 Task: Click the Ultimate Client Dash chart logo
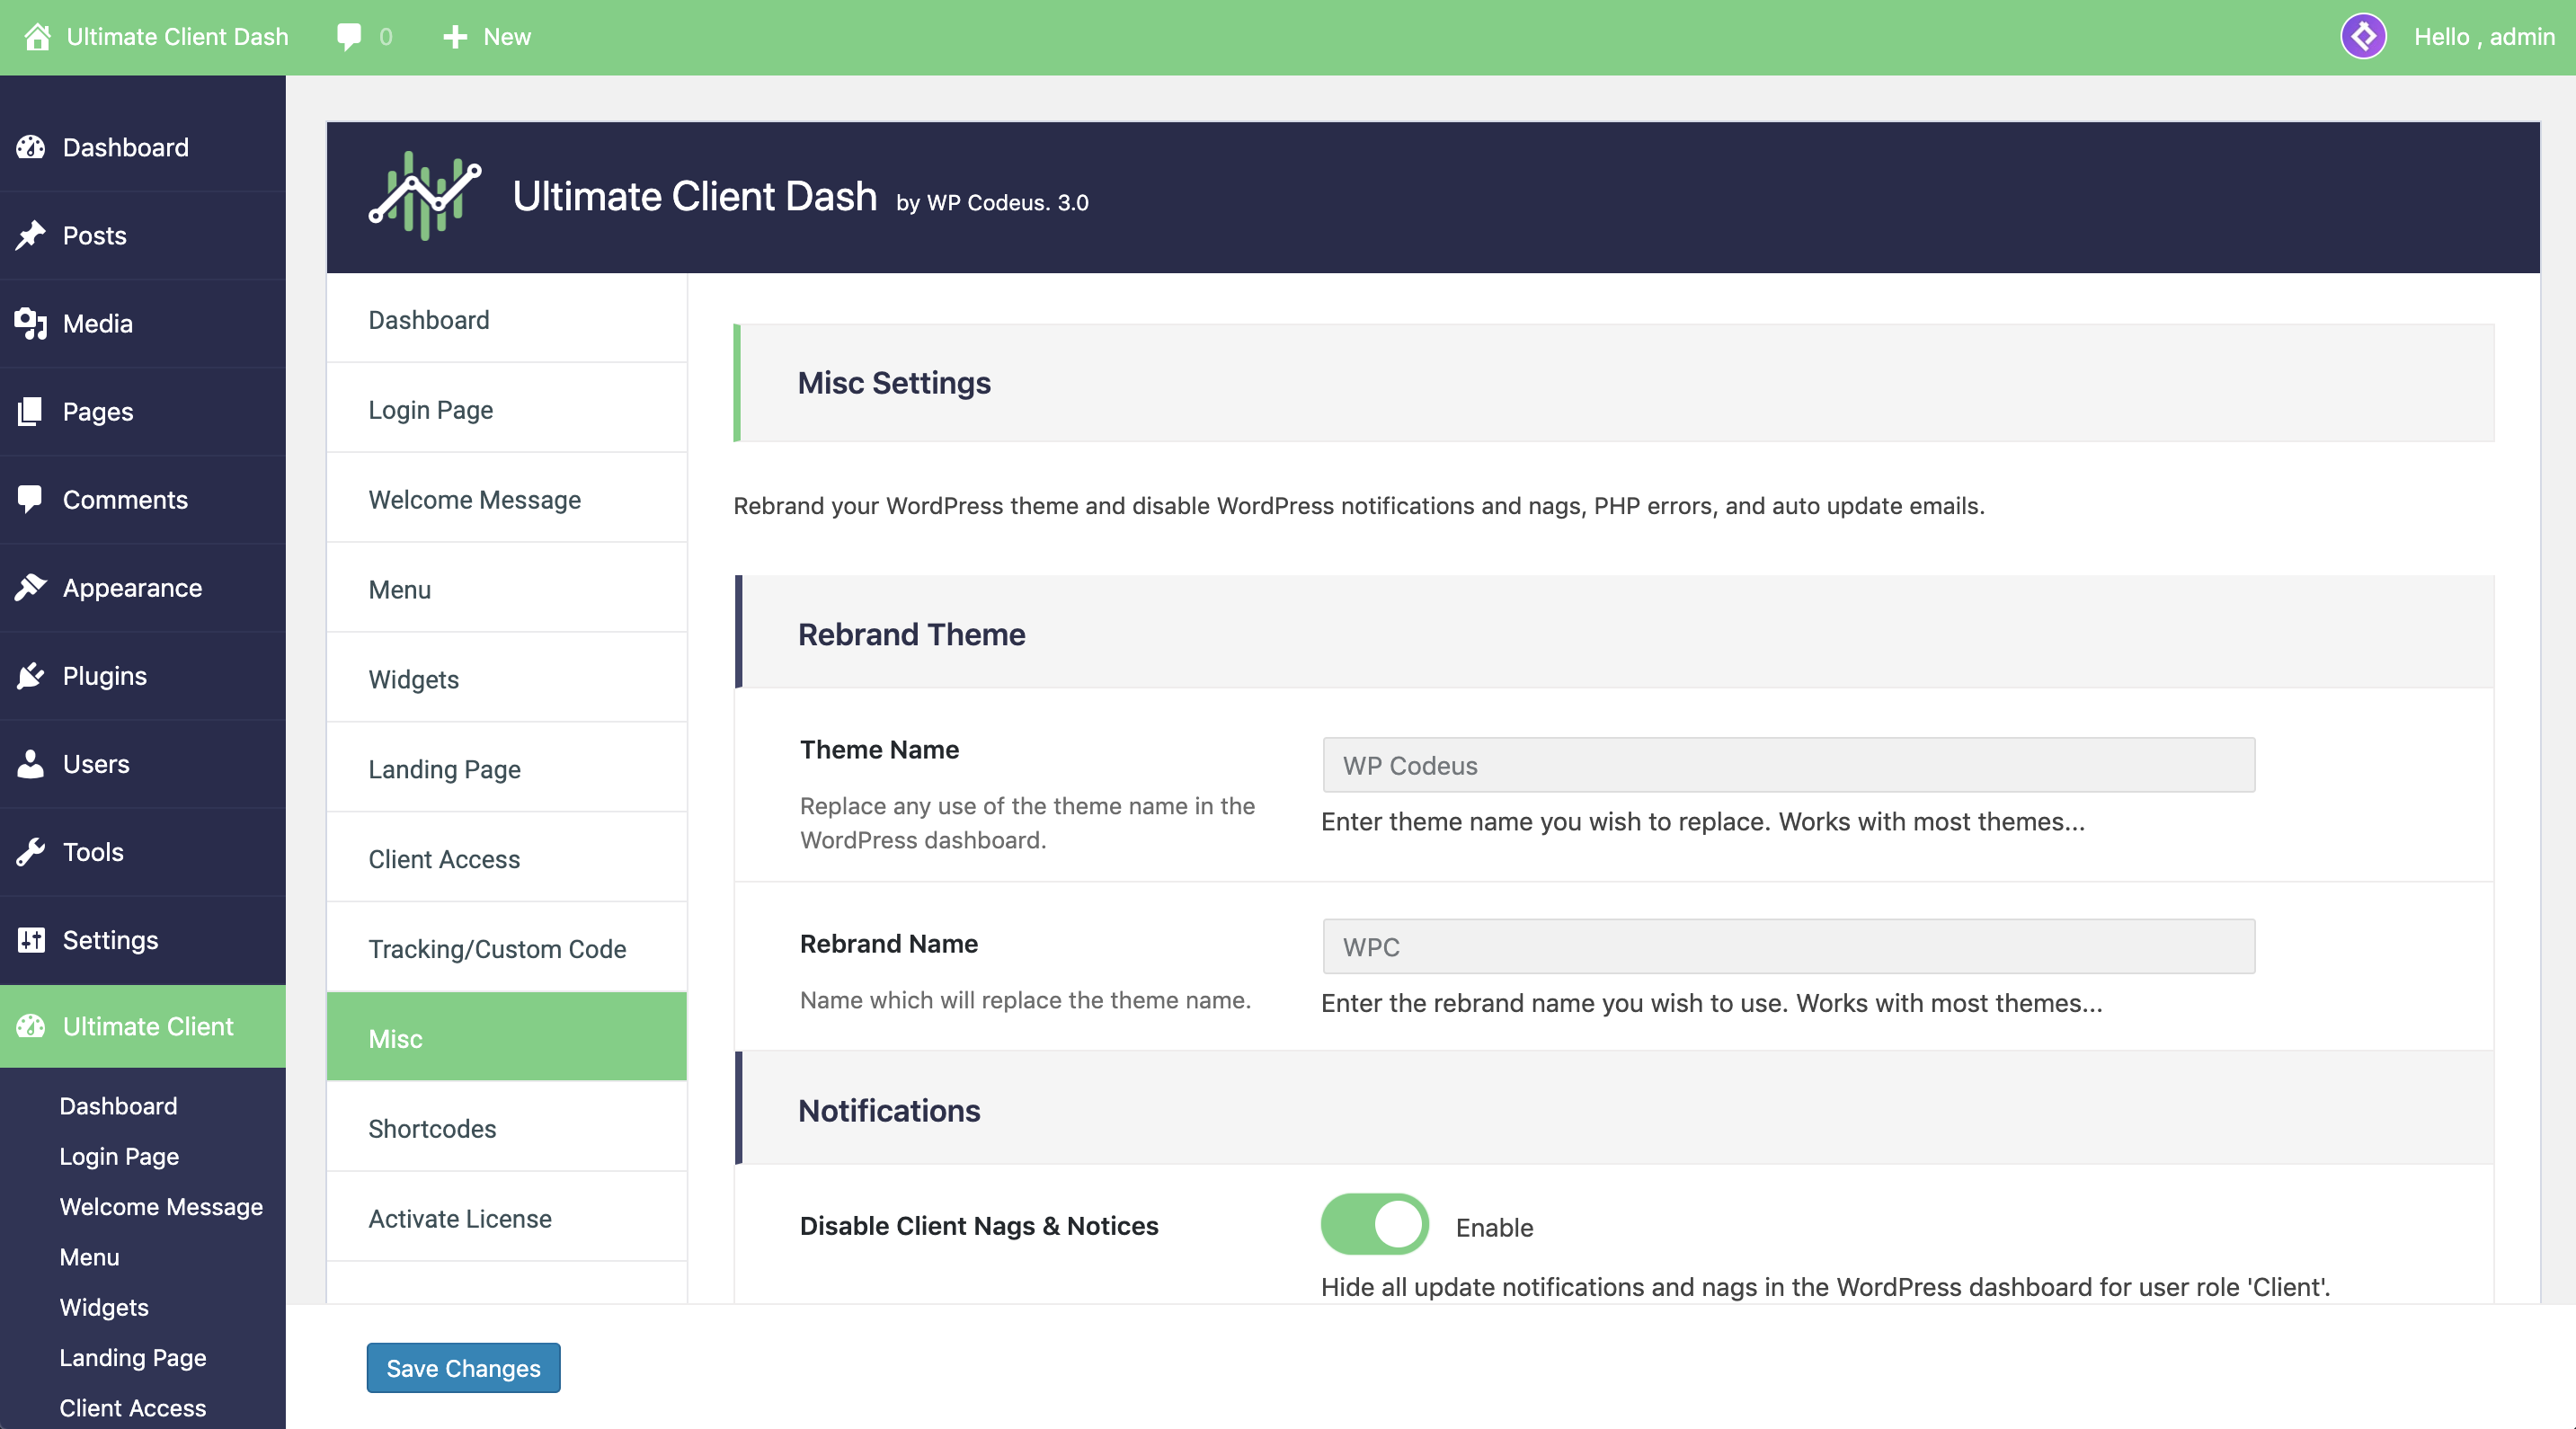tap(424, 196)
